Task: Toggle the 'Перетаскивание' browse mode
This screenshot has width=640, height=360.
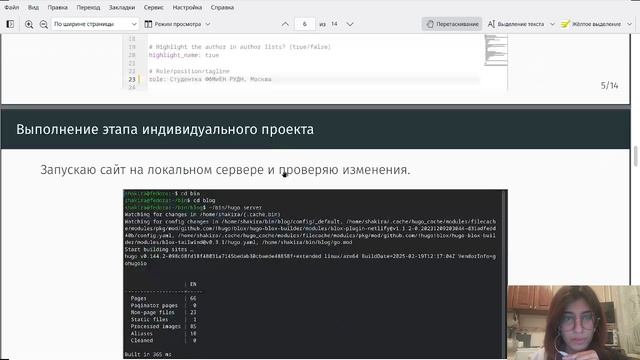Action: tap(452, 24)
